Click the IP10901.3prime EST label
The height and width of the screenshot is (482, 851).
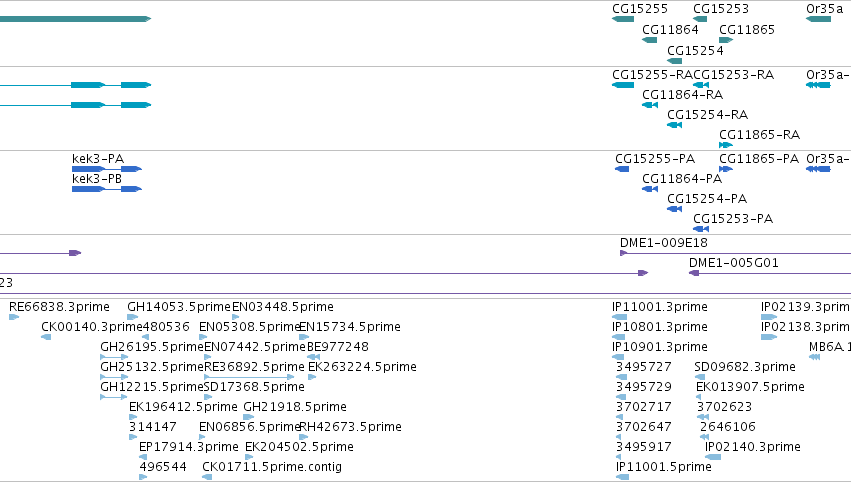pyautogui.click(x=660, y=347)
